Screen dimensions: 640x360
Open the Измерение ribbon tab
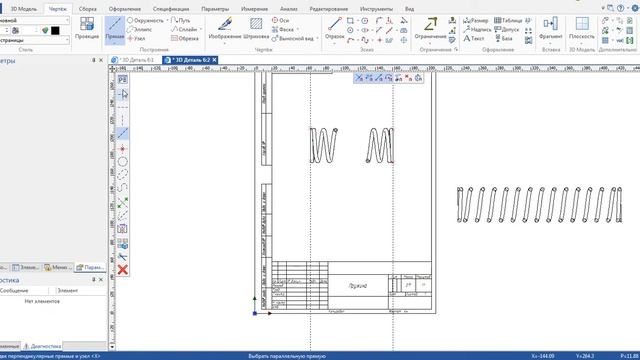pos(254,9)
